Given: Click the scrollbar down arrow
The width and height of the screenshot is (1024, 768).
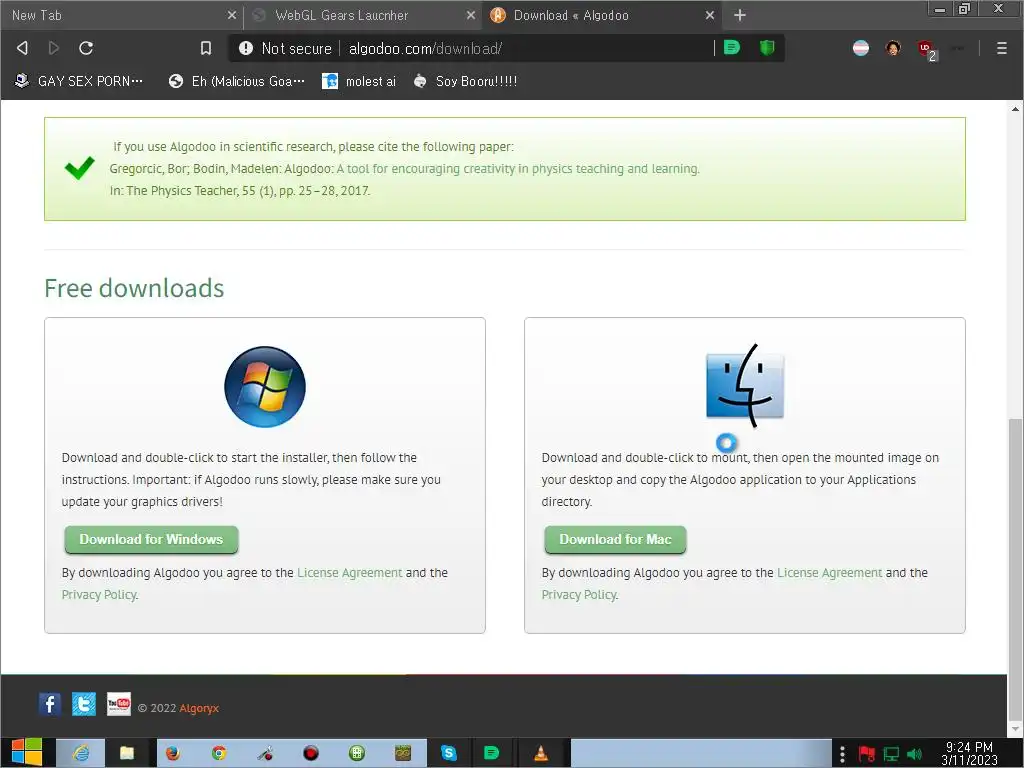Looking at the screenshot, I should (1015, 729).
